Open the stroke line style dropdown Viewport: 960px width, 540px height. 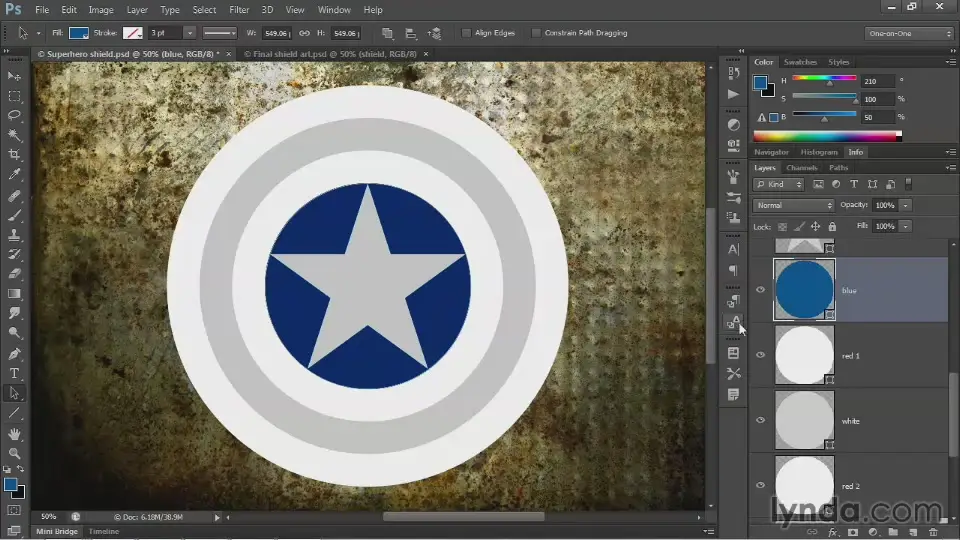(x=219, y=33)
